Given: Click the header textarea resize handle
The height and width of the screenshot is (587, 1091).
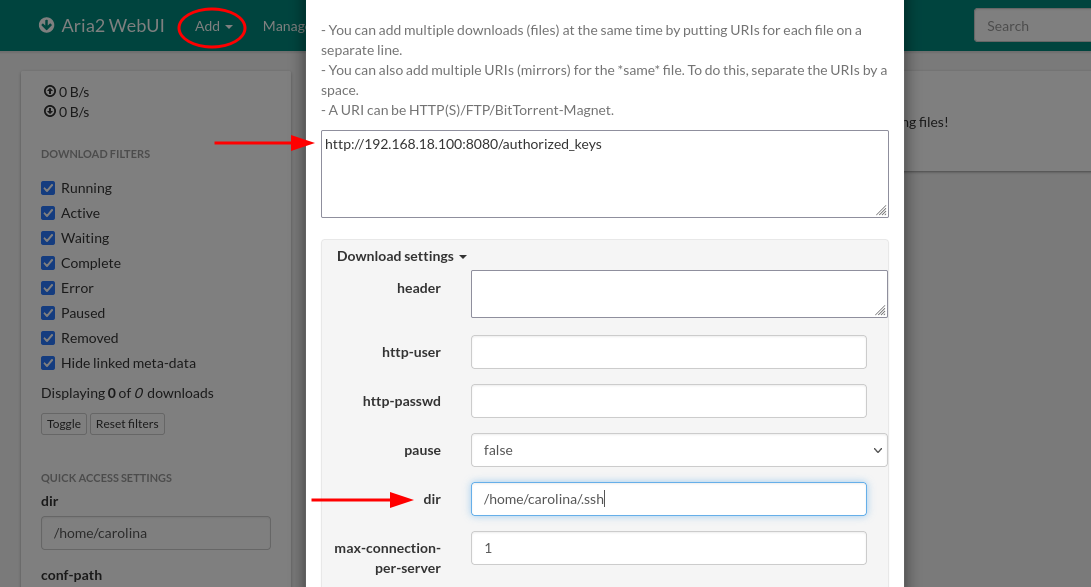Looking at the screenshot, I should (880, 310).
